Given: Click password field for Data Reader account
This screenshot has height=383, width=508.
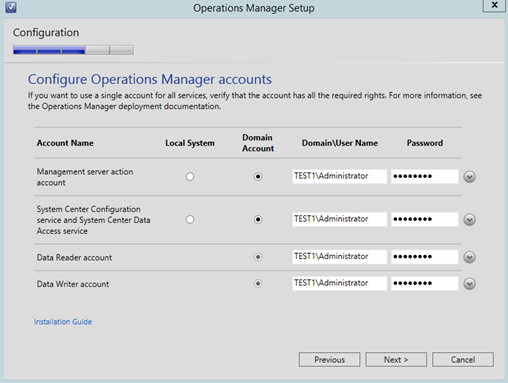Looking at the screenshot, I should (x=424, y=257).
